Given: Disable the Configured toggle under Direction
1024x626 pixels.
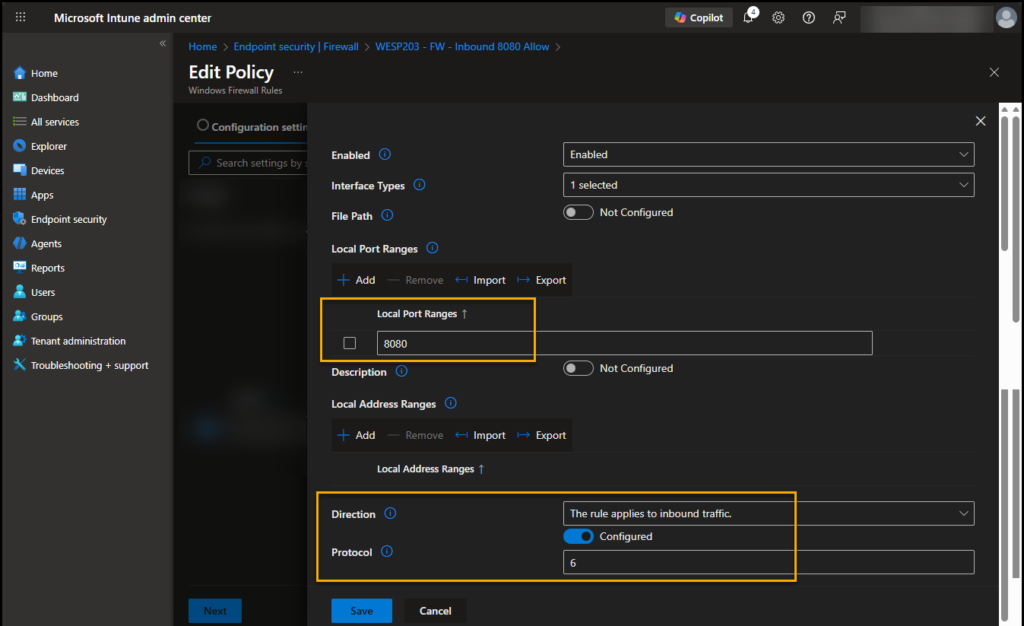Looking at the screenshot, I should 579,536.
